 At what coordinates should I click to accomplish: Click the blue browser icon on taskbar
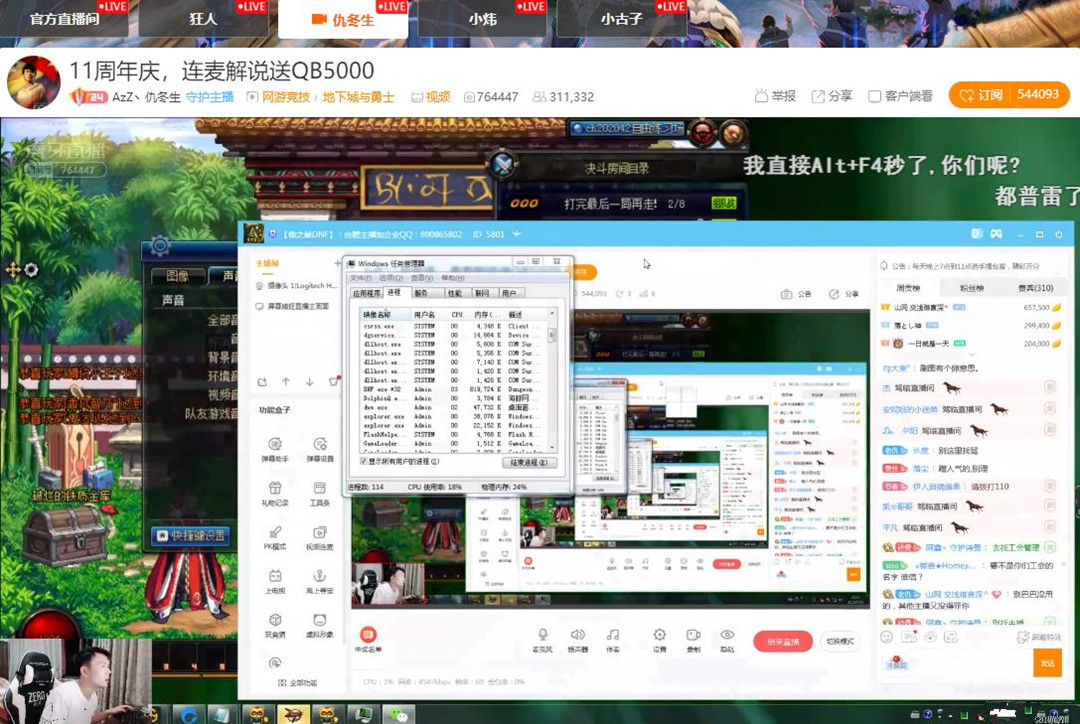point(189,715)
